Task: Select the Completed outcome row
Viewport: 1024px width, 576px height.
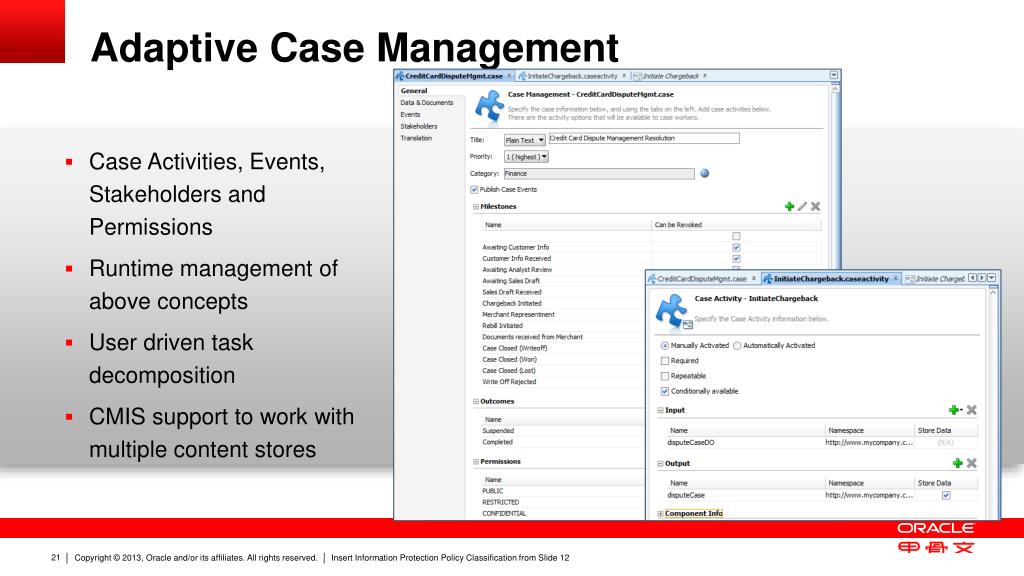Action: point(498,442)
